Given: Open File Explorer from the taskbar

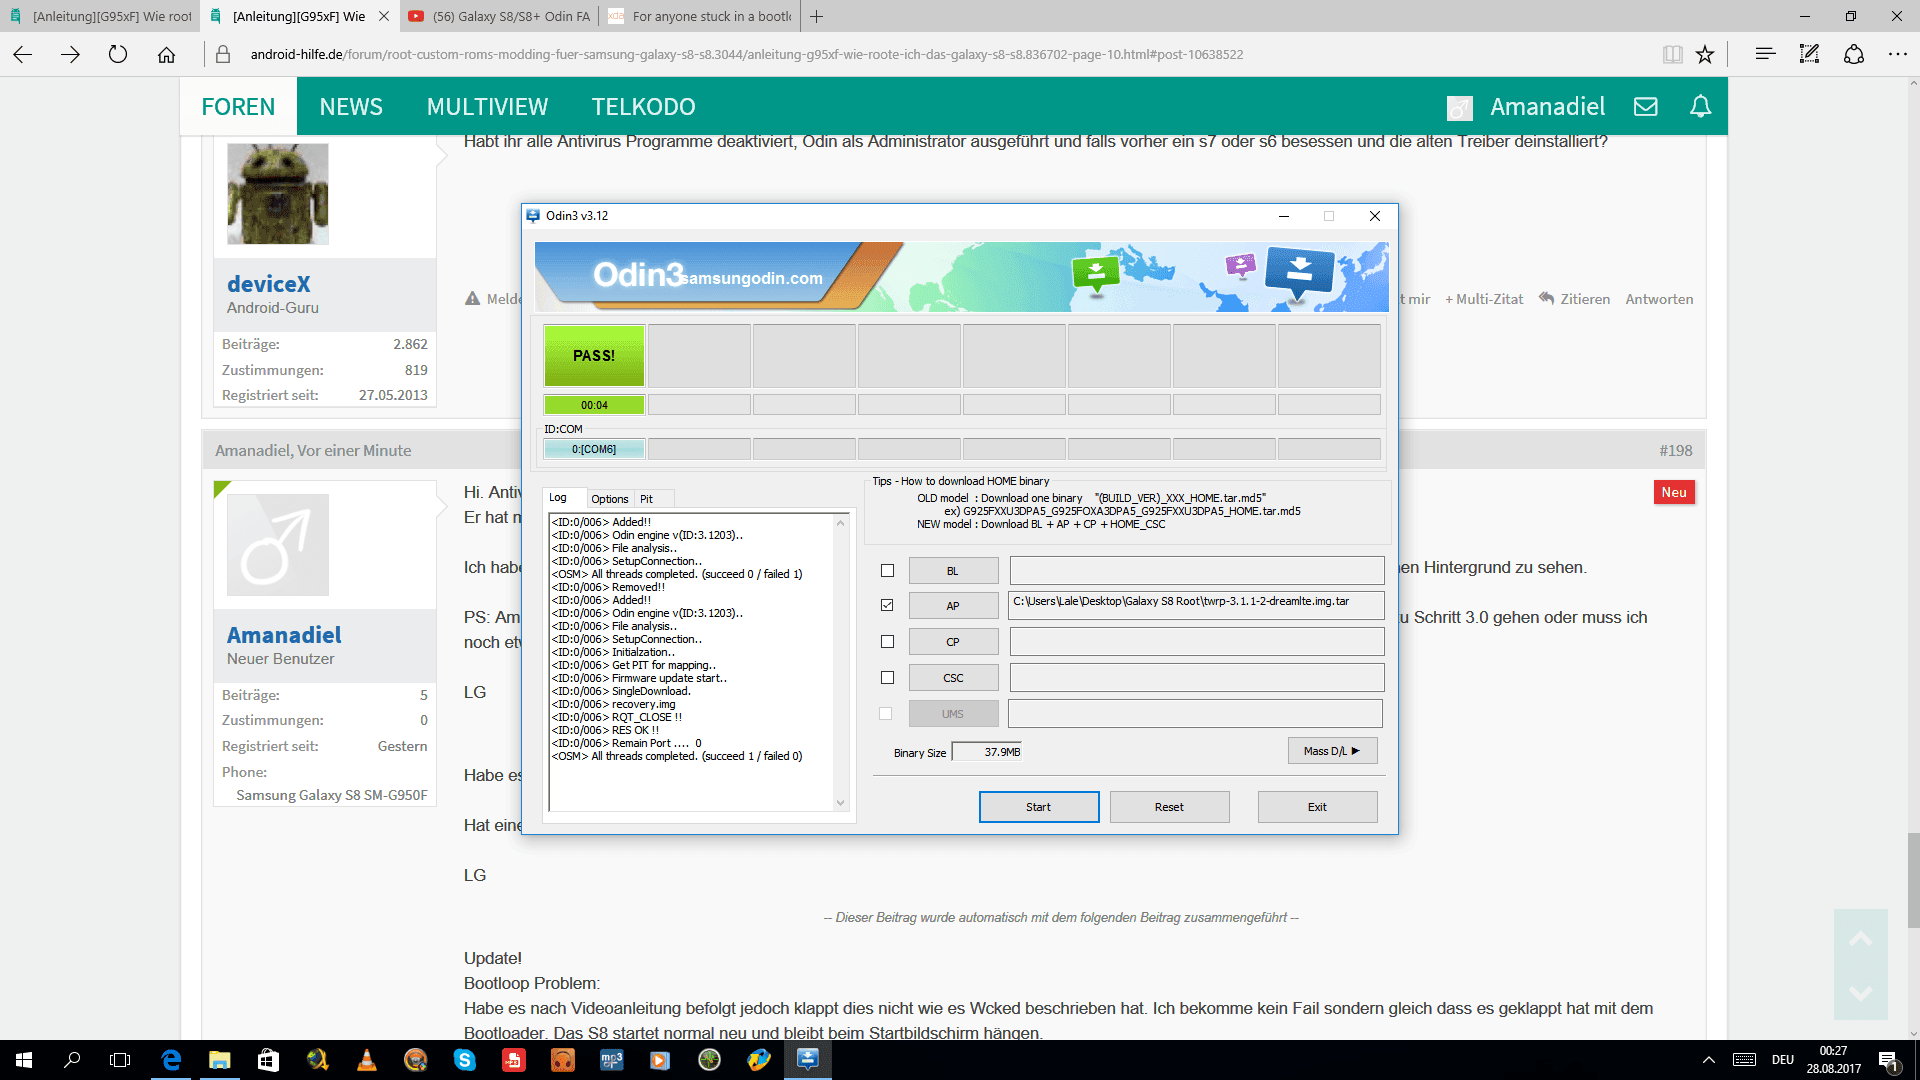Looking at the screenshot, I should [x=219, y=1060].
